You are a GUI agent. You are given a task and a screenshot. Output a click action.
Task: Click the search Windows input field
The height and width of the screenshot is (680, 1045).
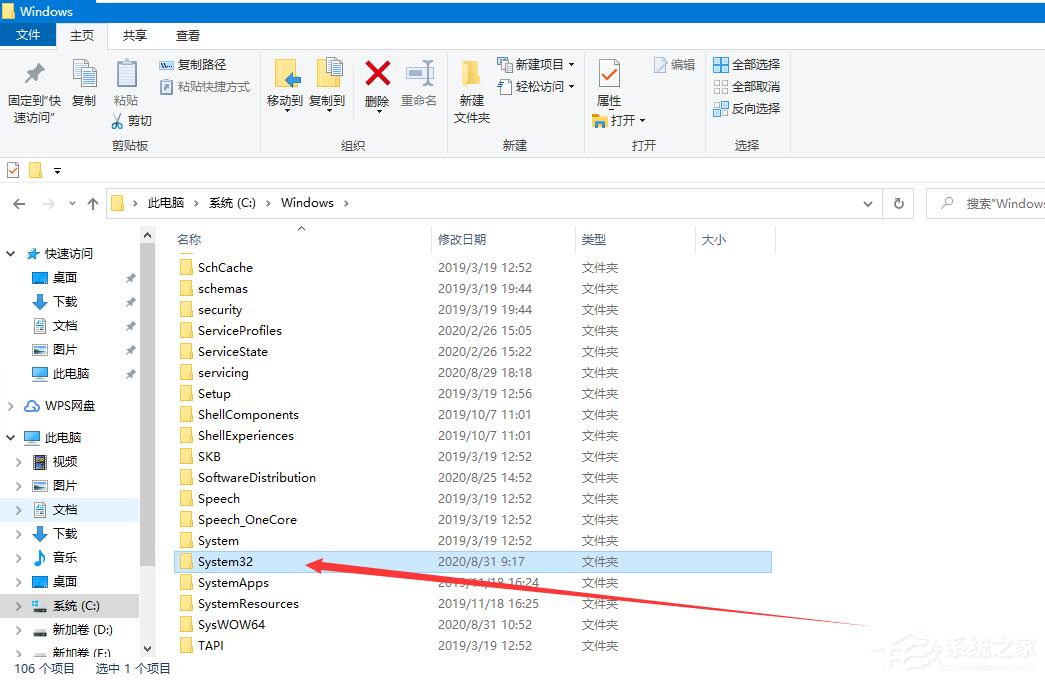click(986, 204)
